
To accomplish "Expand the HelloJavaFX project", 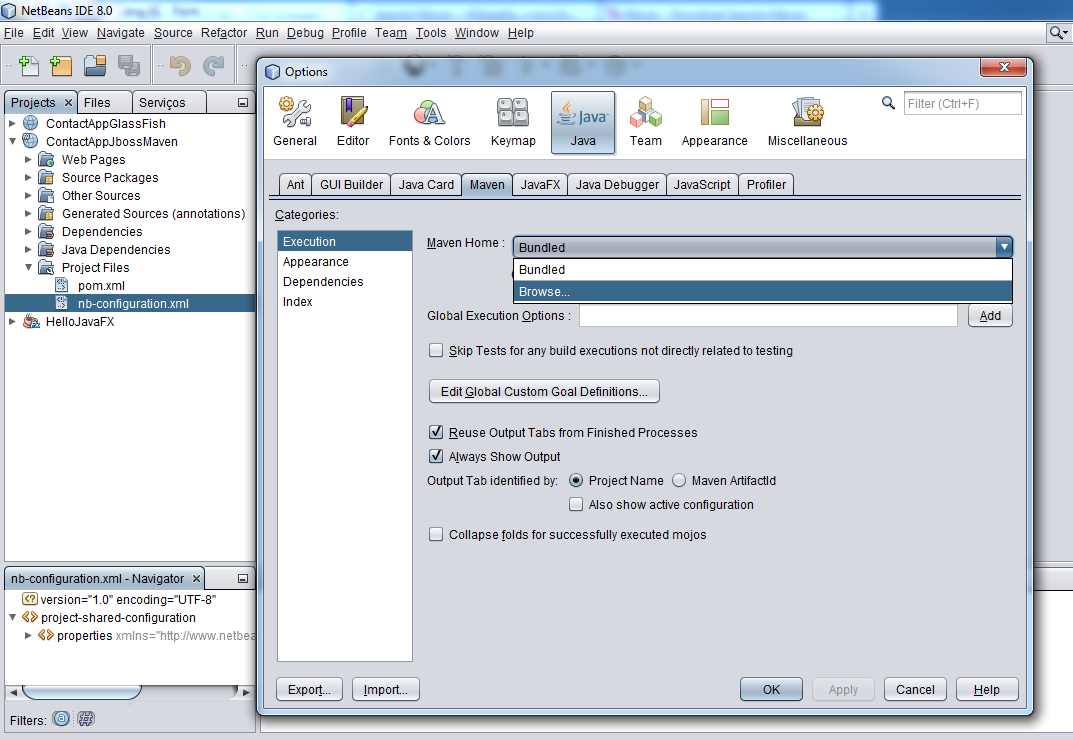I will 10,321.
